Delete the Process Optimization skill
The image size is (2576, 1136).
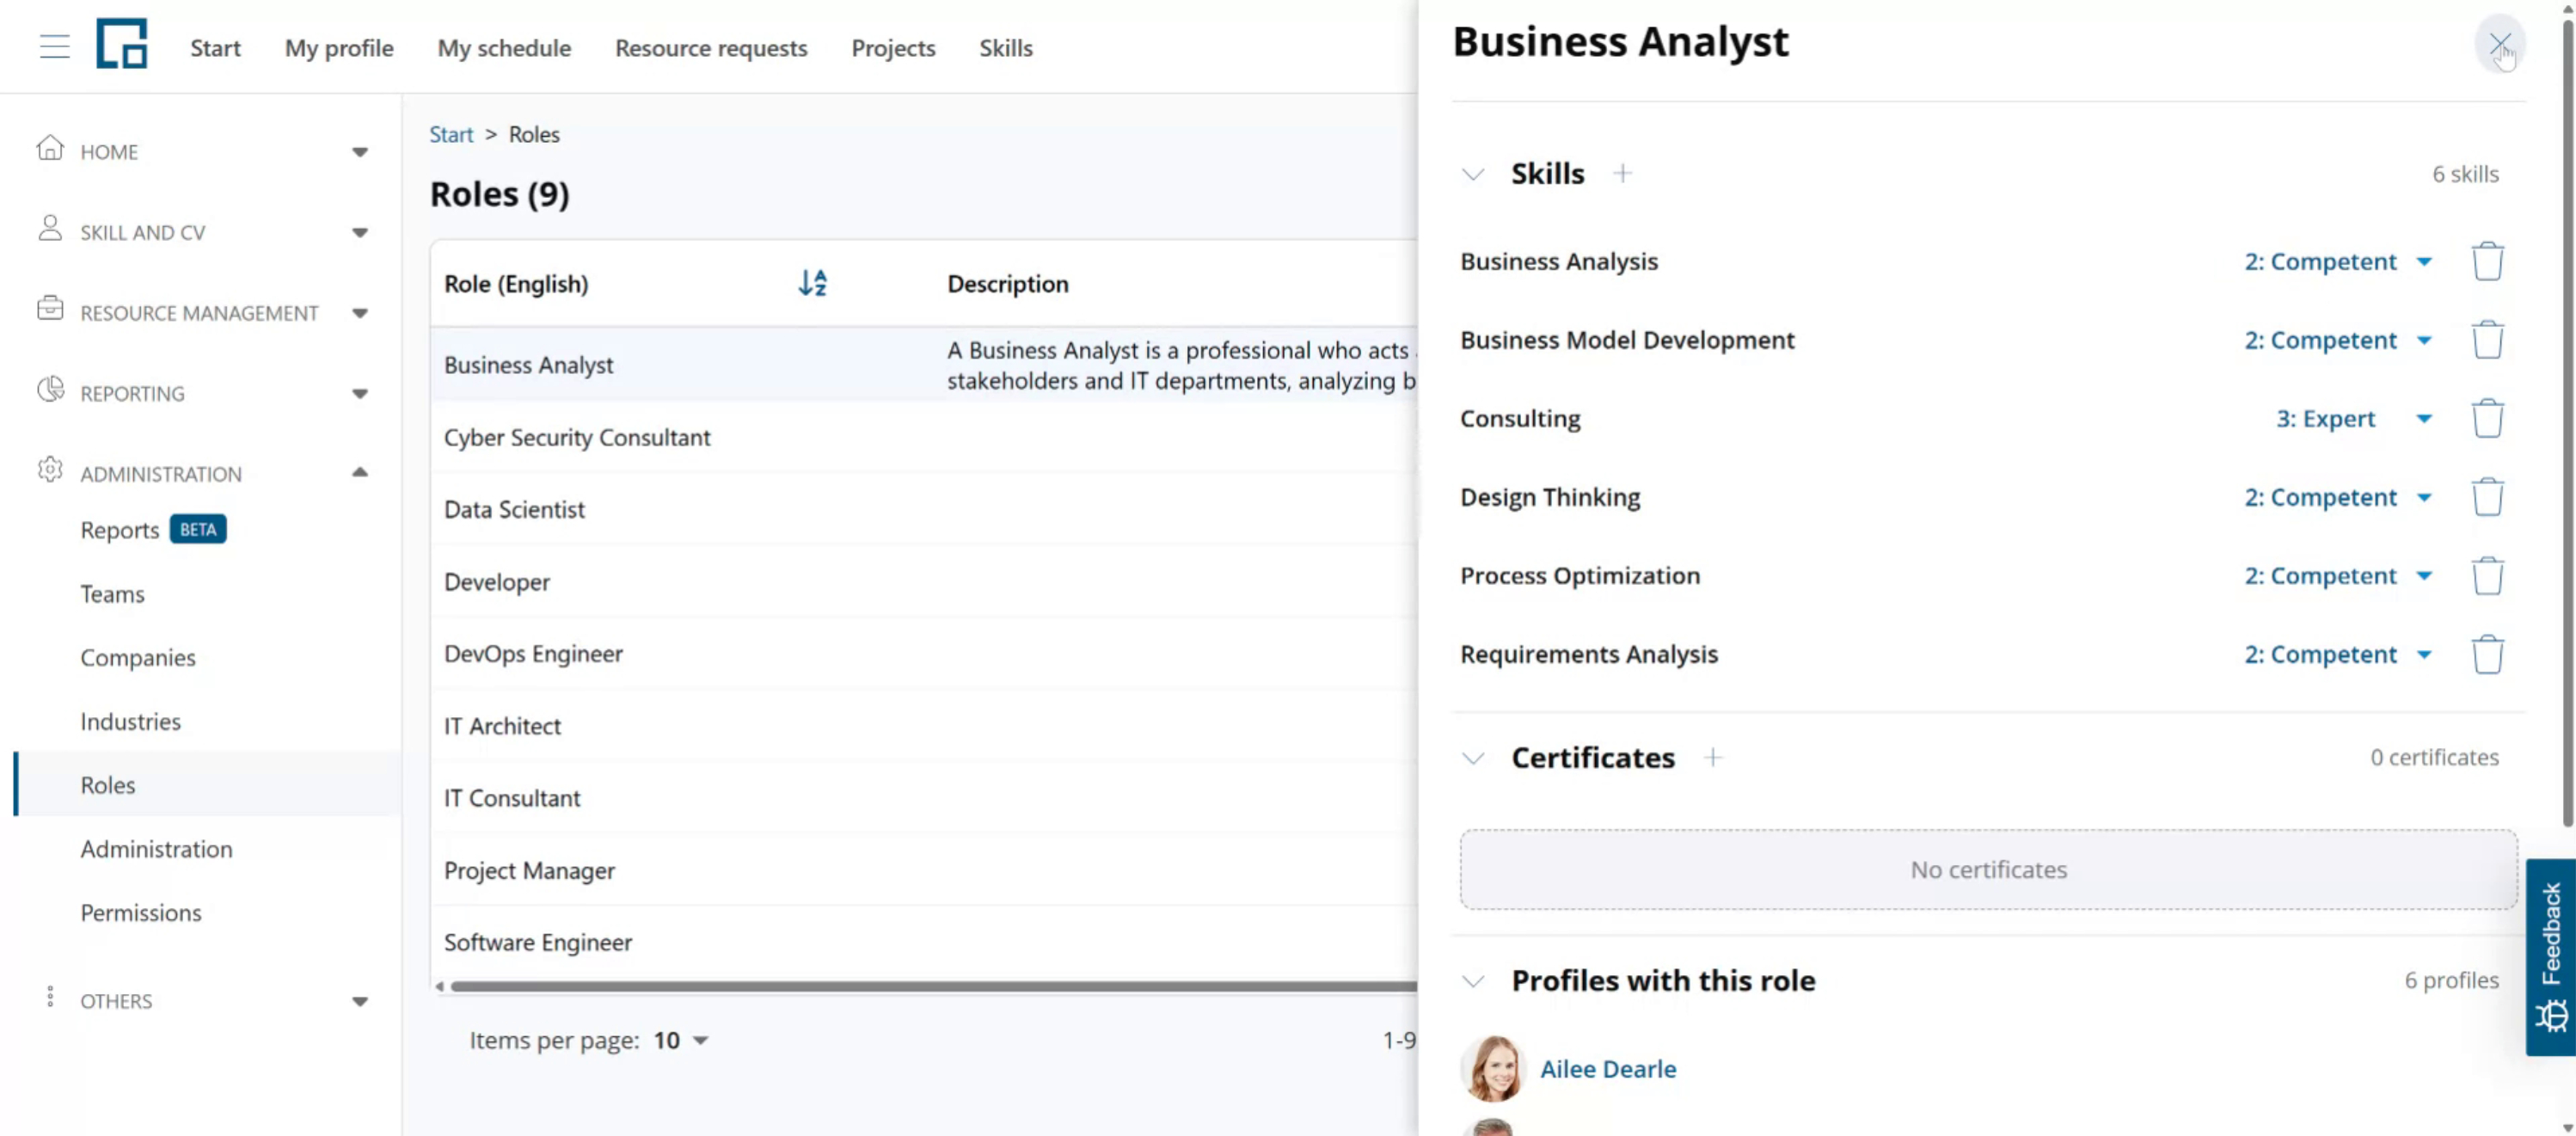point(2487,576)
